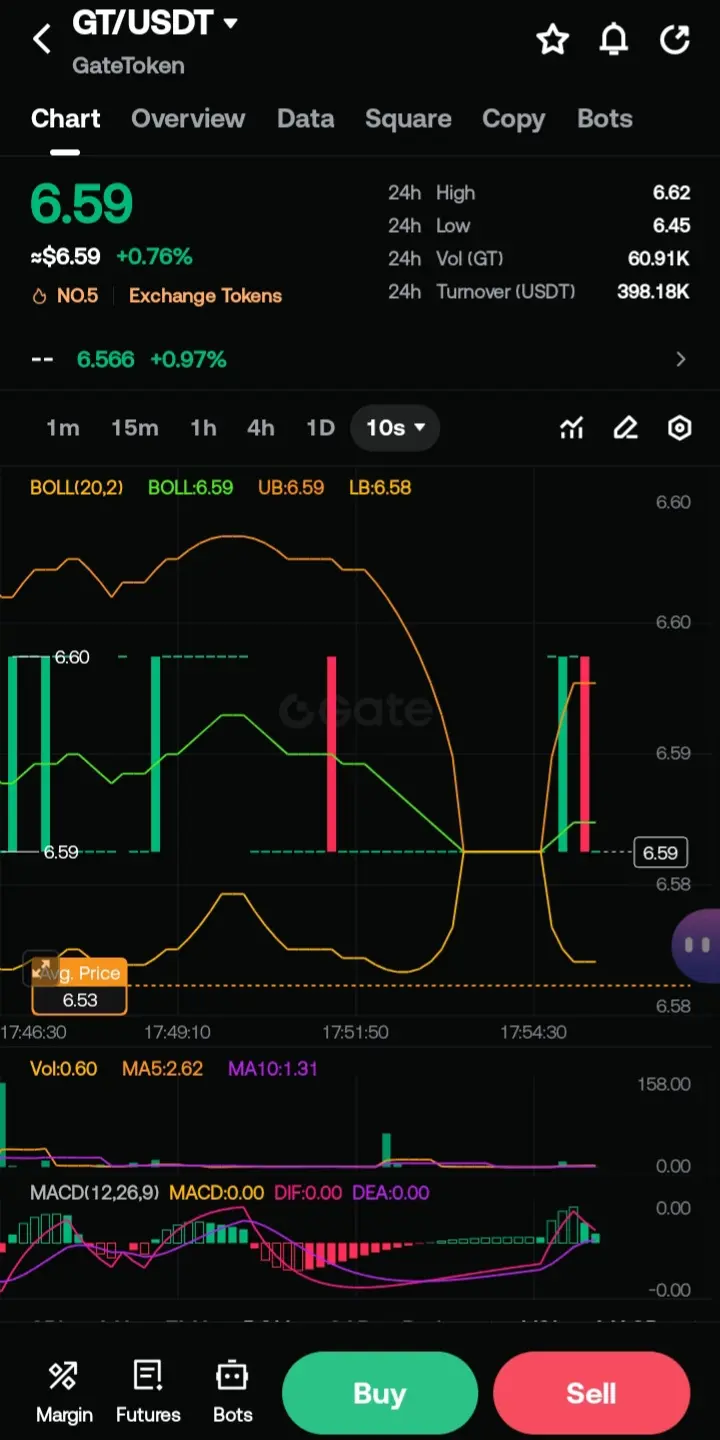The width and height of the screenshot is (720, 1440).
Task: Open the Copy tab
Action: coord(513,119)
